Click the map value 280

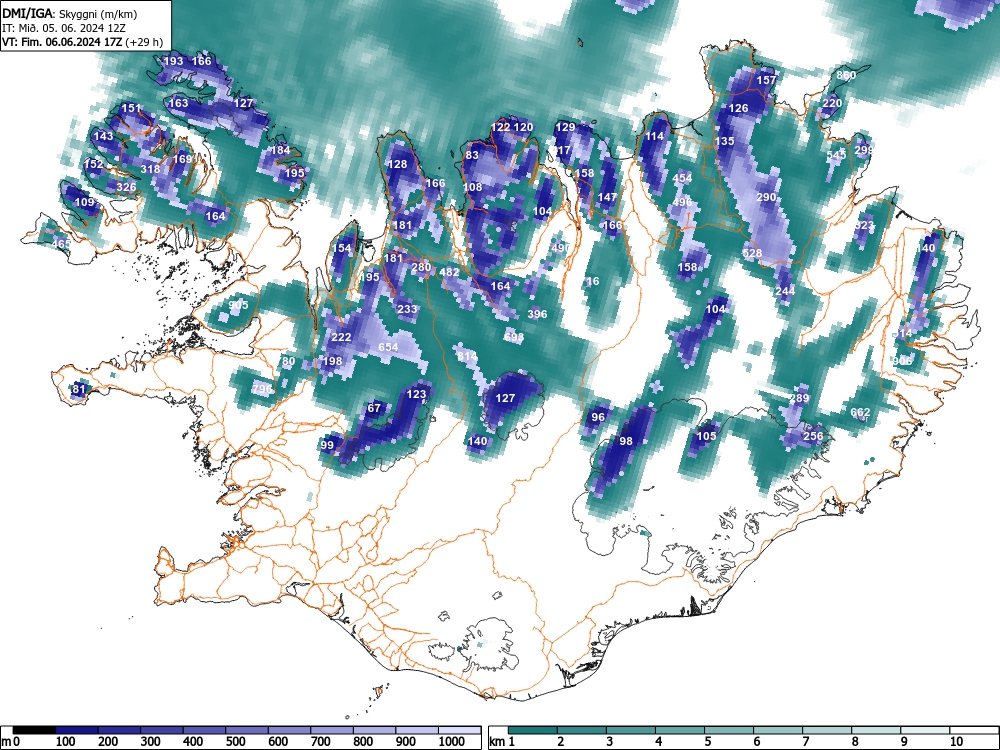pos(421,267)
